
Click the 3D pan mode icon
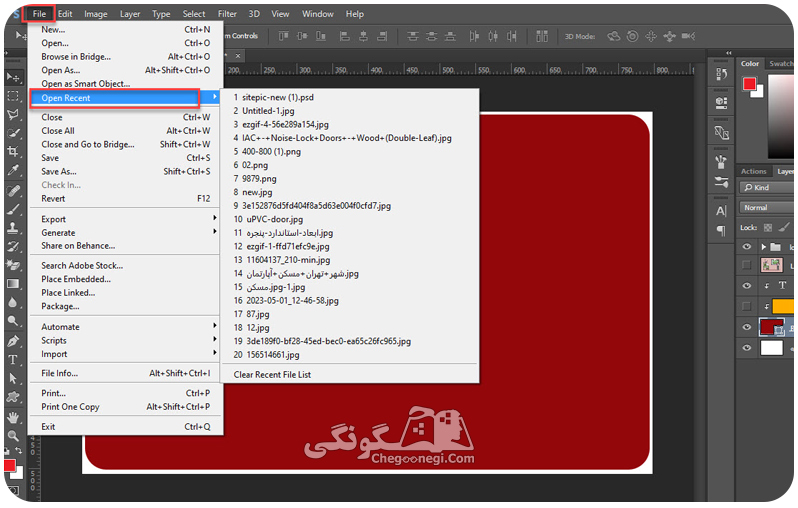pos(651,36)
